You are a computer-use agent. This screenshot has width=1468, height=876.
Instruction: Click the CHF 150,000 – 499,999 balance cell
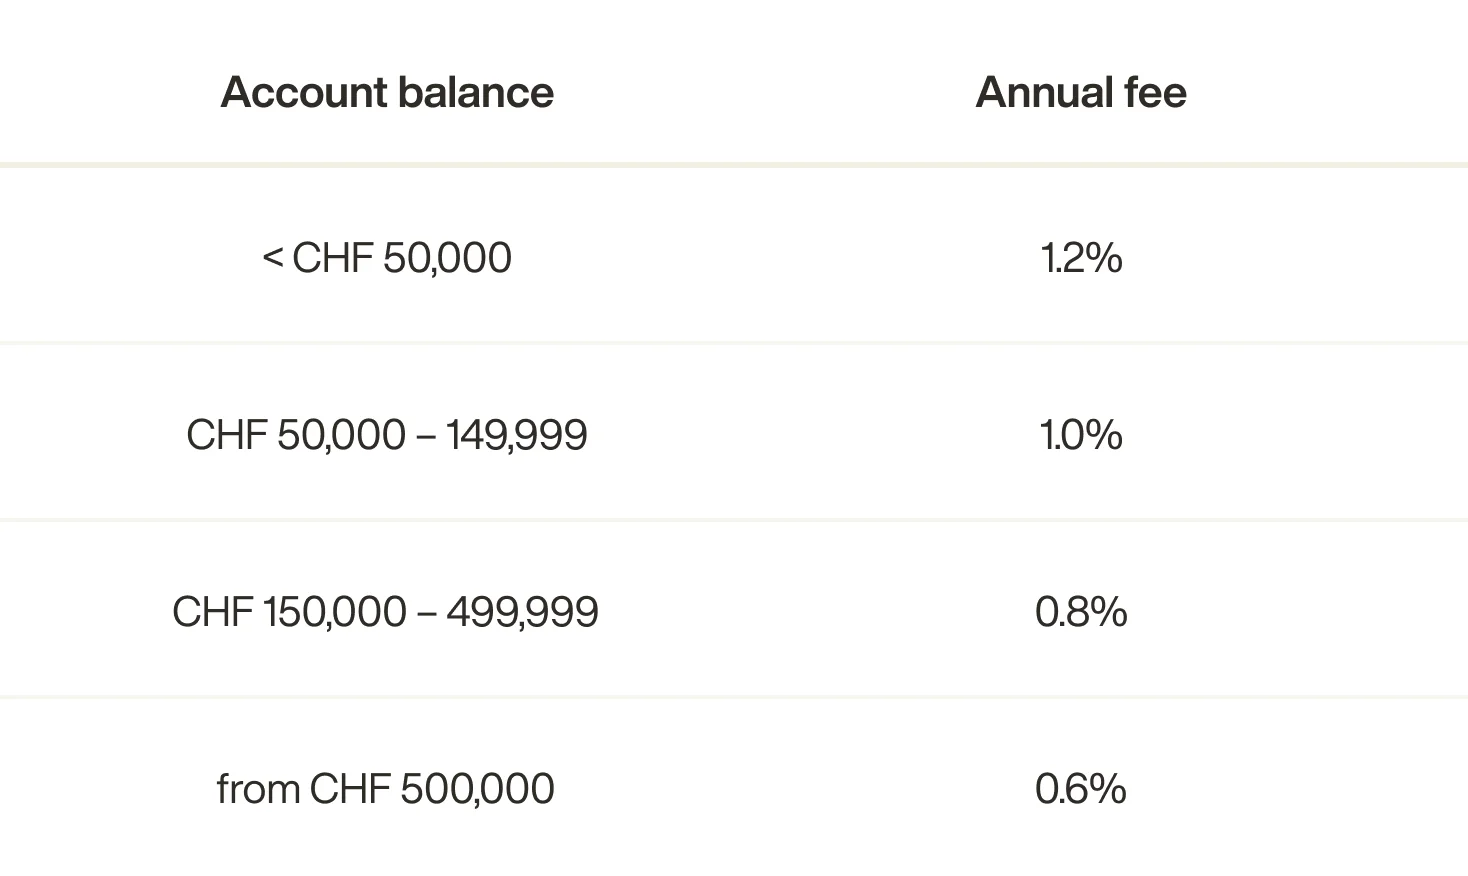tap(385, 612)
